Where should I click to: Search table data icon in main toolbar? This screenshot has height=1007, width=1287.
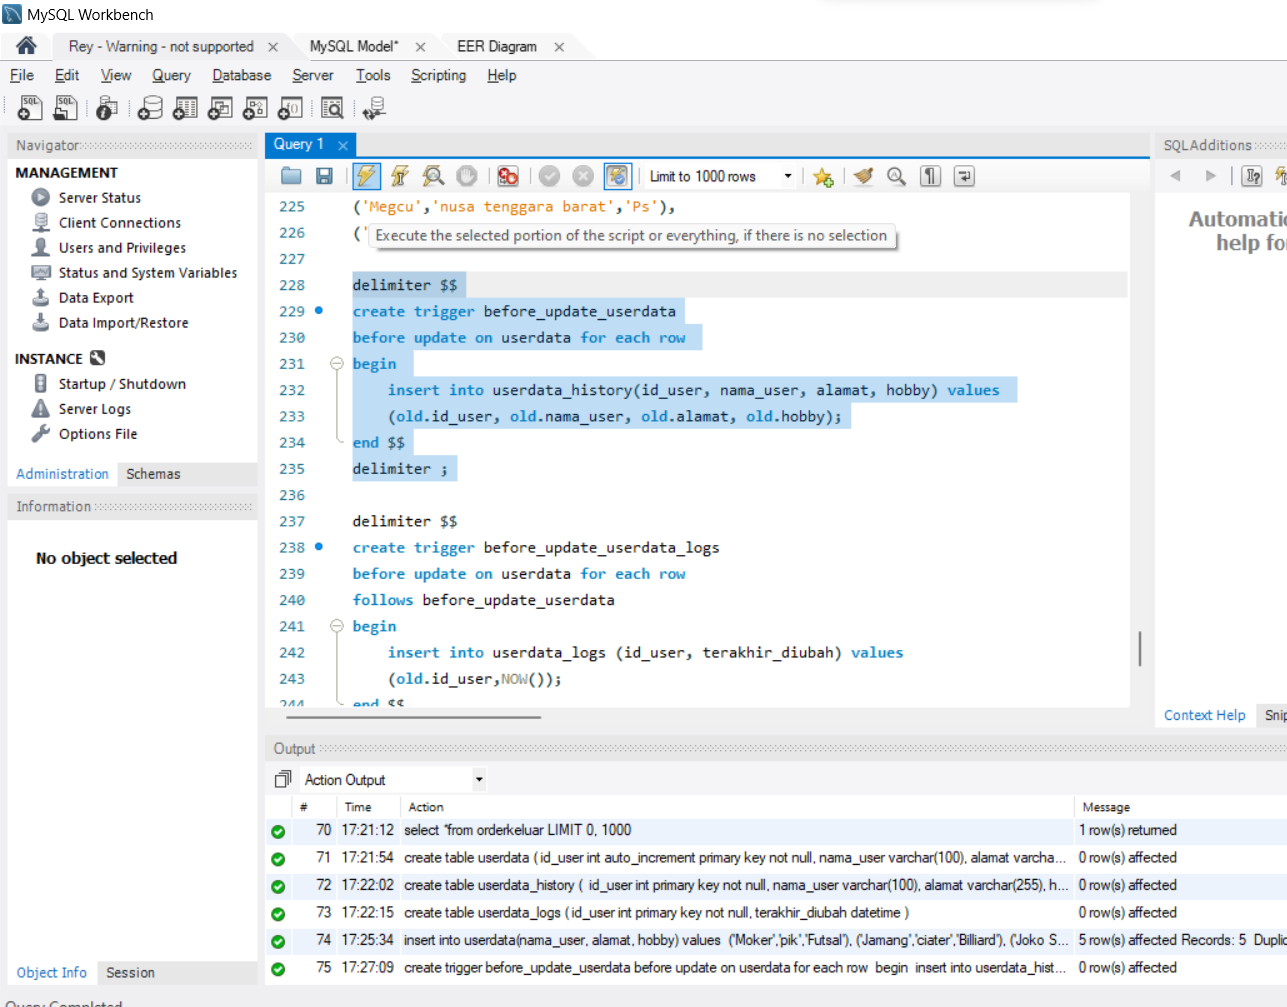click(x=332, y=108)
